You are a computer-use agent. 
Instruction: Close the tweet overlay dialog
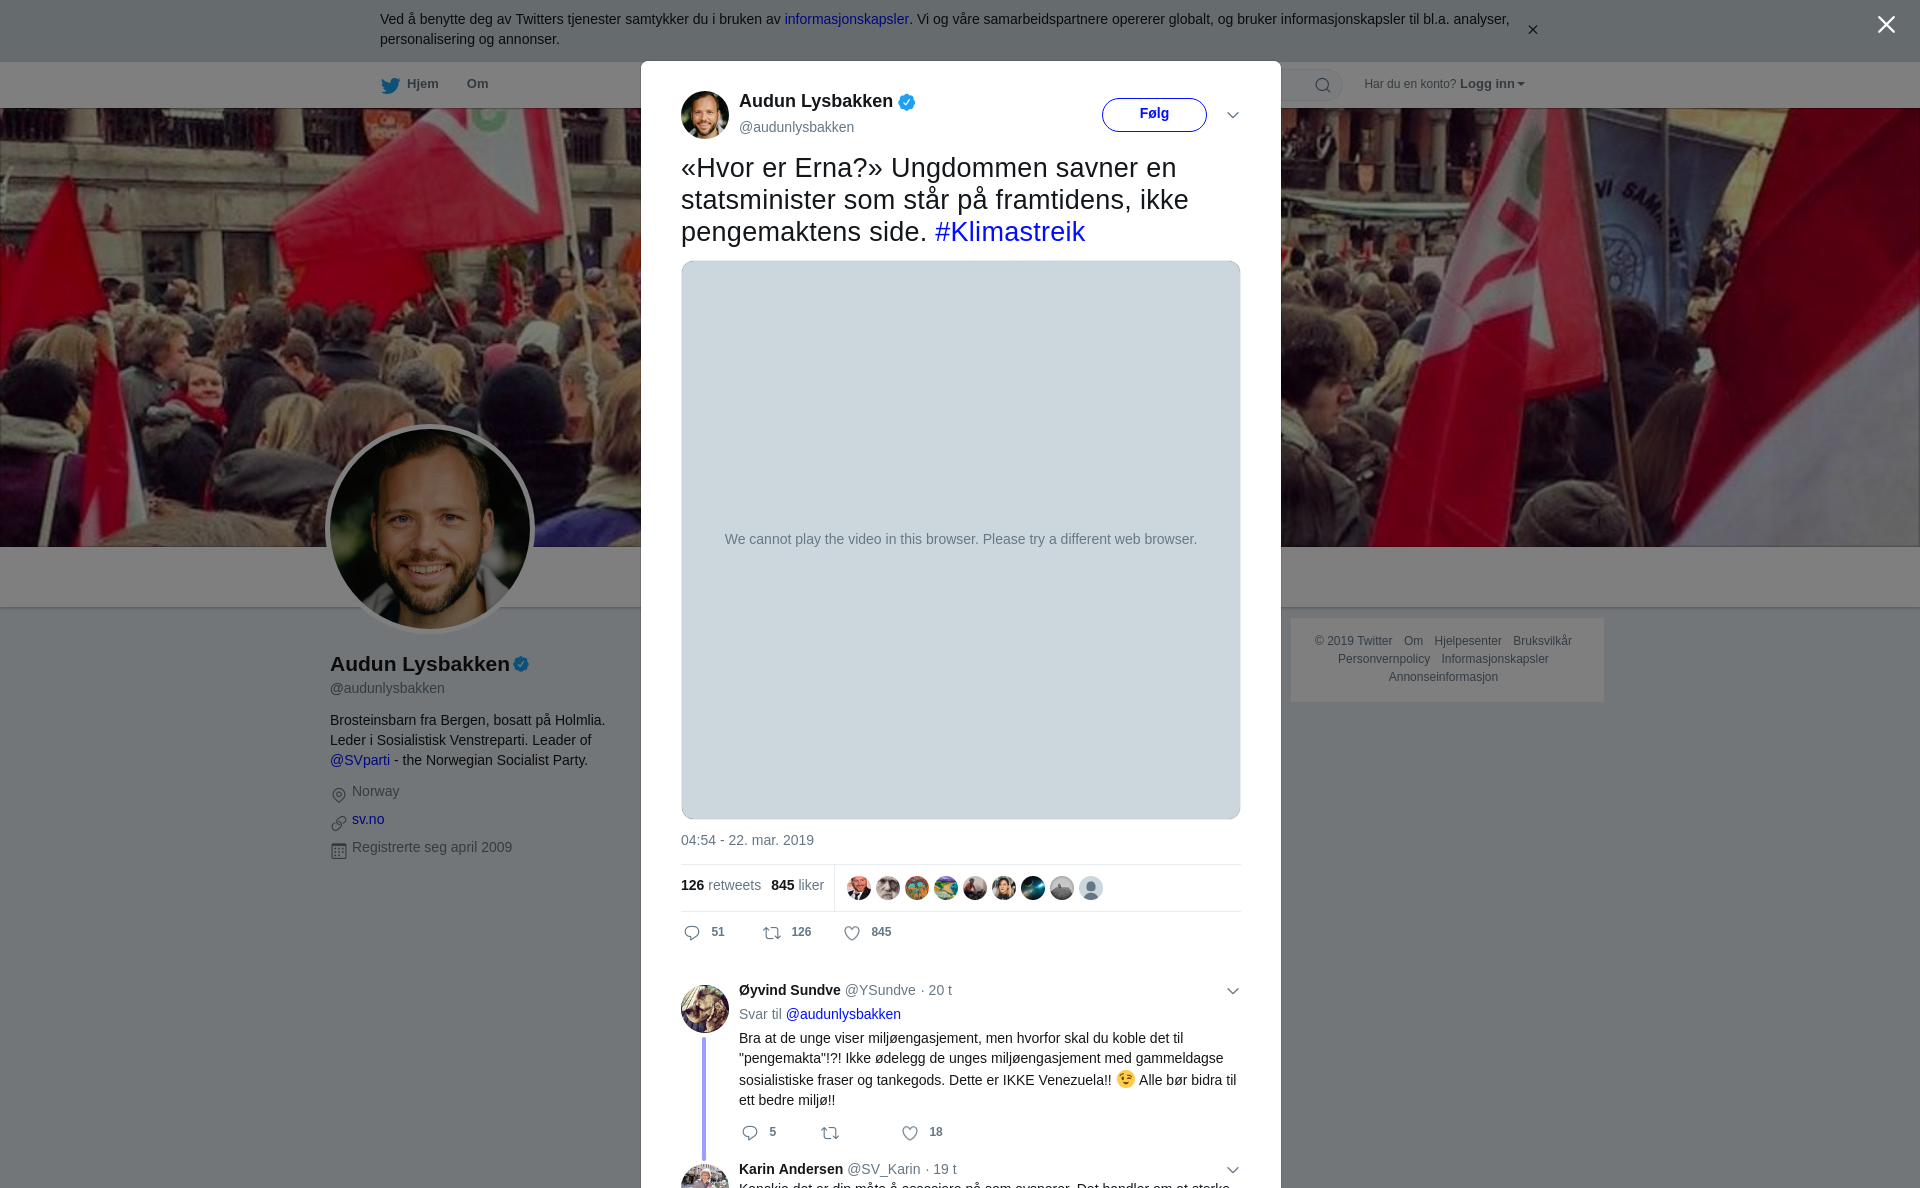click(1886, 25)
